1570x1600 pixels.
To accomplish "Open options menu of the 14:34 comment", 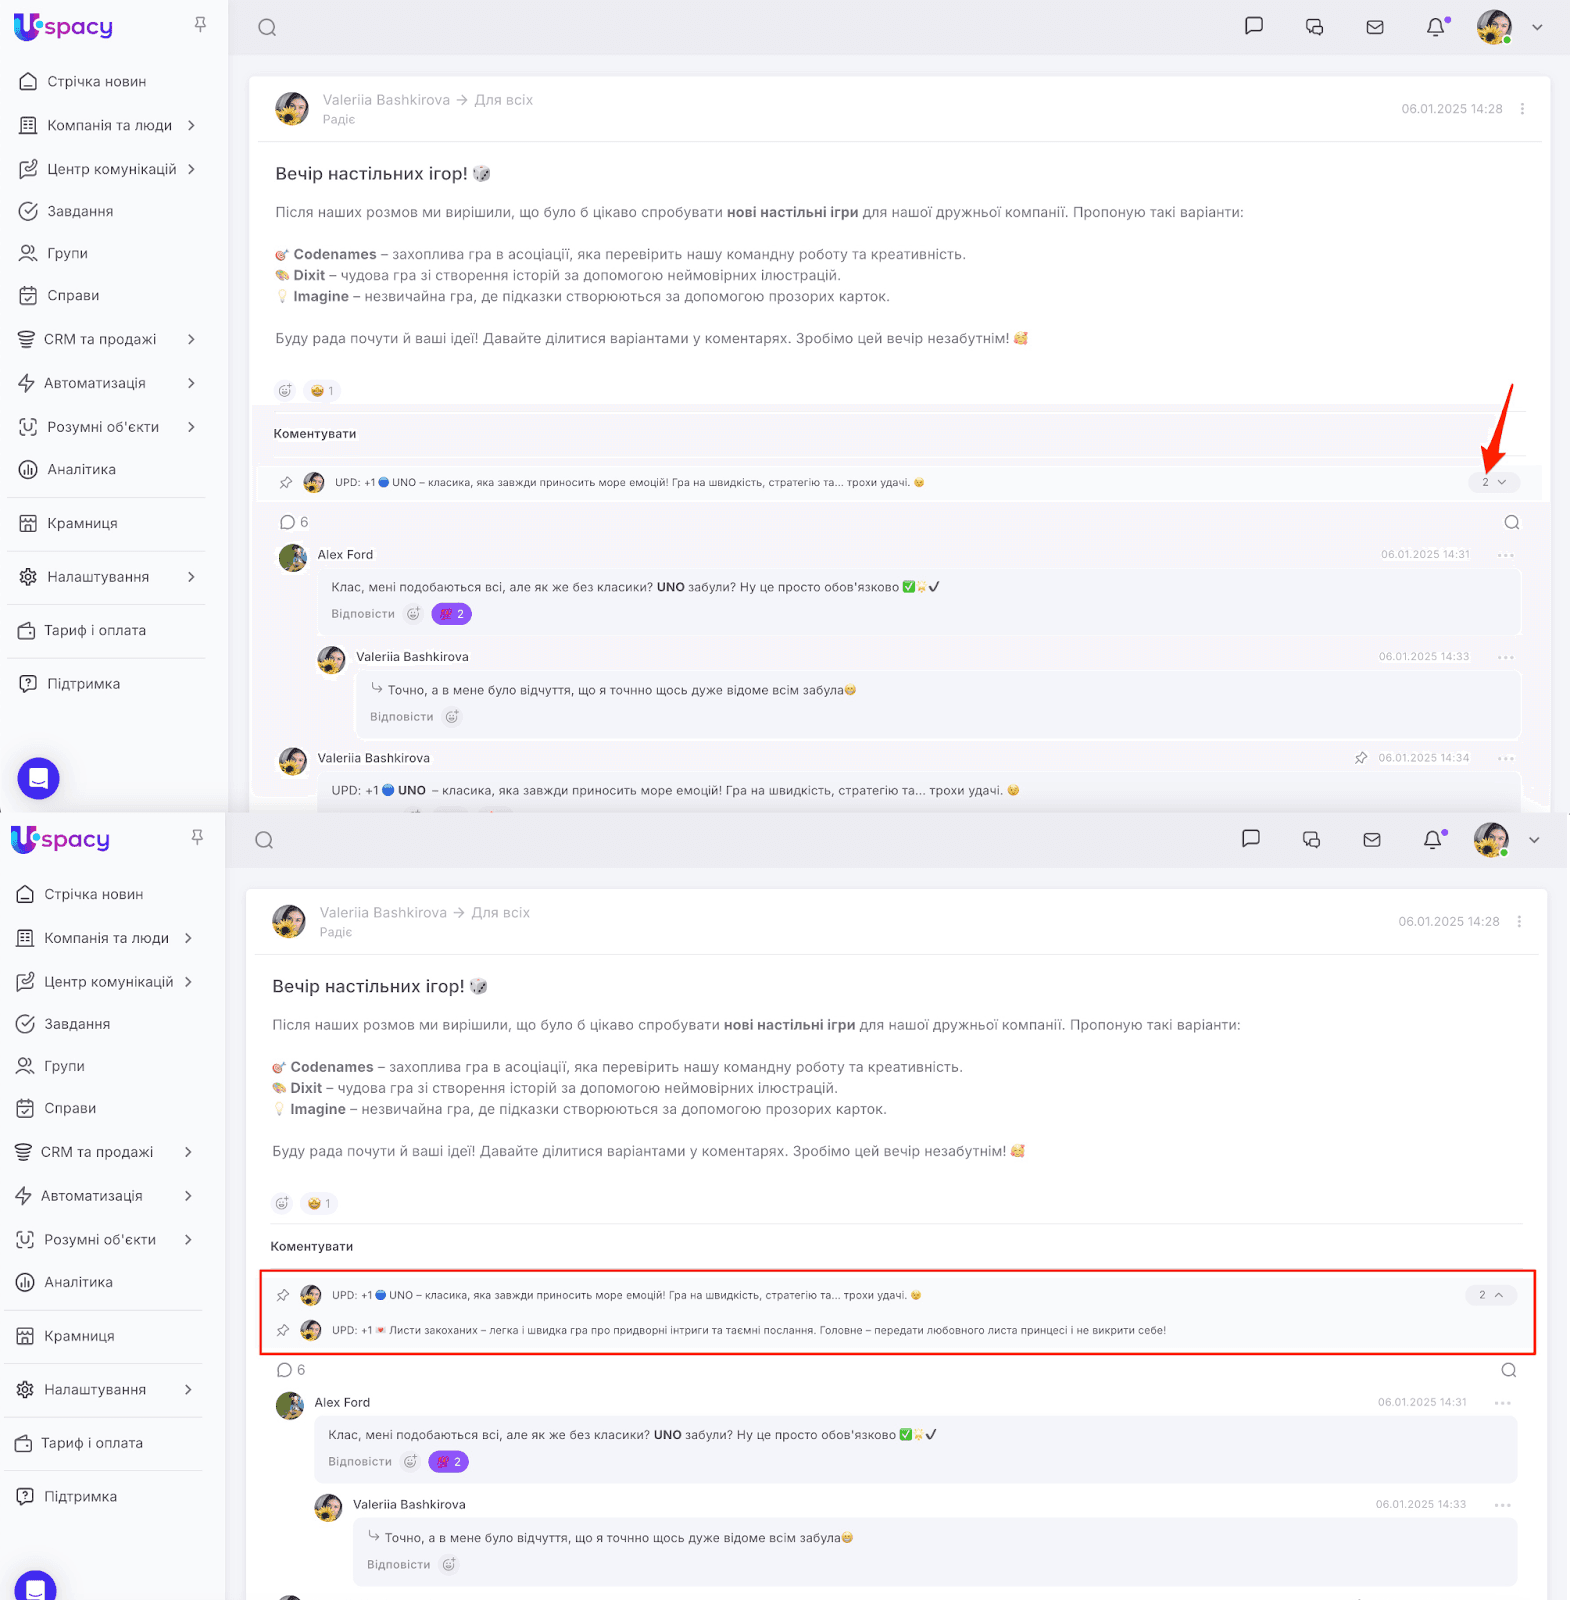I will pos(1506,758).
